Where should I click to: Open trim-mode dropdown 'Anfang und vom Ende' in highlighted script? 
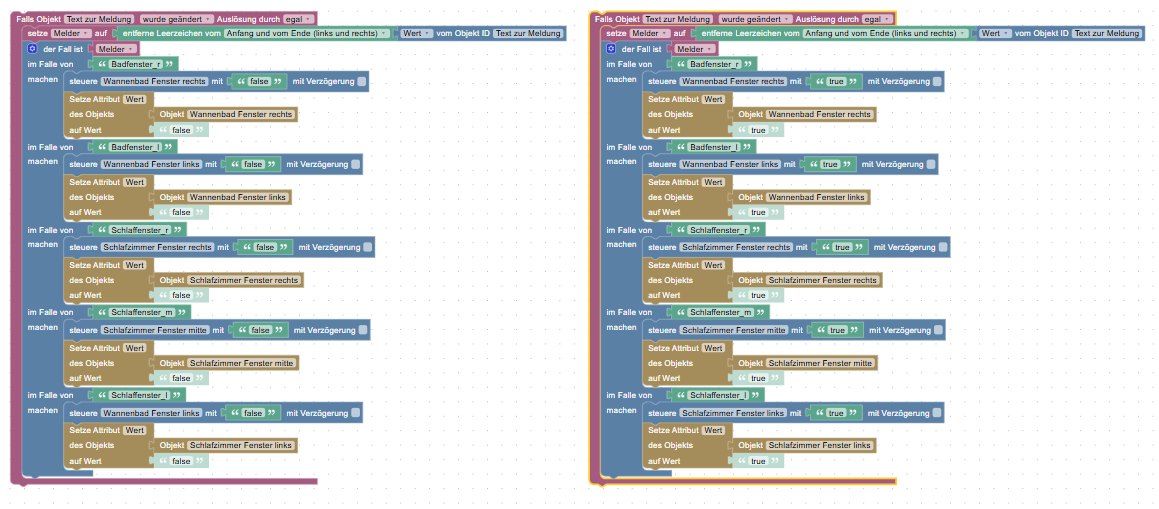point(888,33)
